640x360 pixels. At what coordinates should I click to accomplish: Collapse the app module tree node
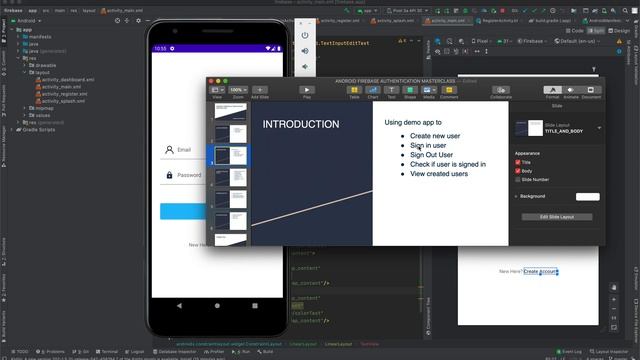[x=12, y=30]
